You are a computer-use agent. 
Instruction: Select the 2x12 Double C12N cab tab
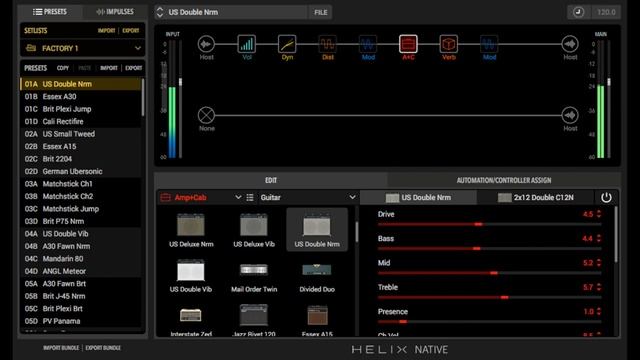point(536,198)
